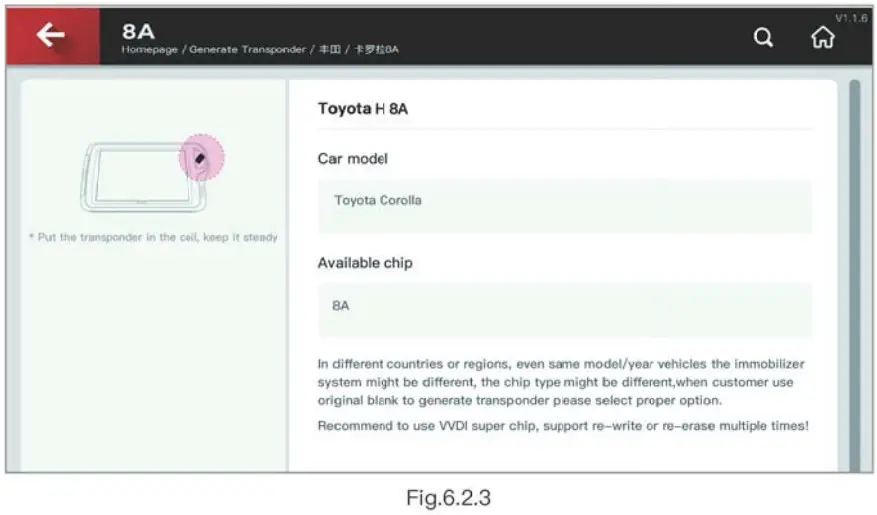This screenshot has height=515, width=877.
Task: Click the V1.1.6 version label
Action: pos(851,19)
